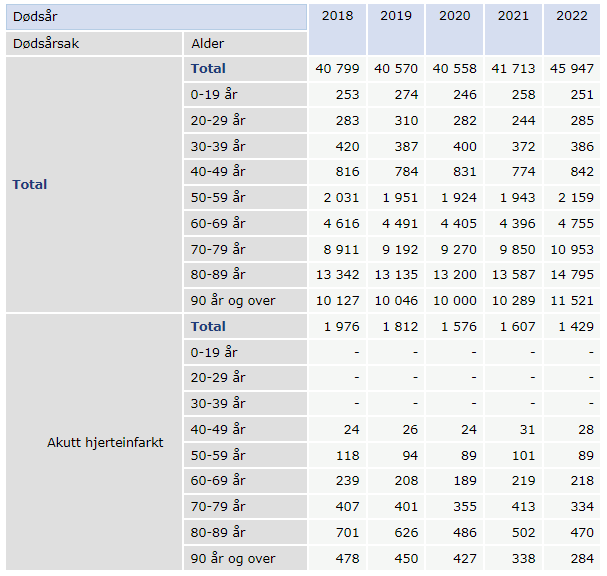Click value 701 in Akutt hjerteinfarkt 80-89 år
607x576 pixels.
(x=347, y=532)
